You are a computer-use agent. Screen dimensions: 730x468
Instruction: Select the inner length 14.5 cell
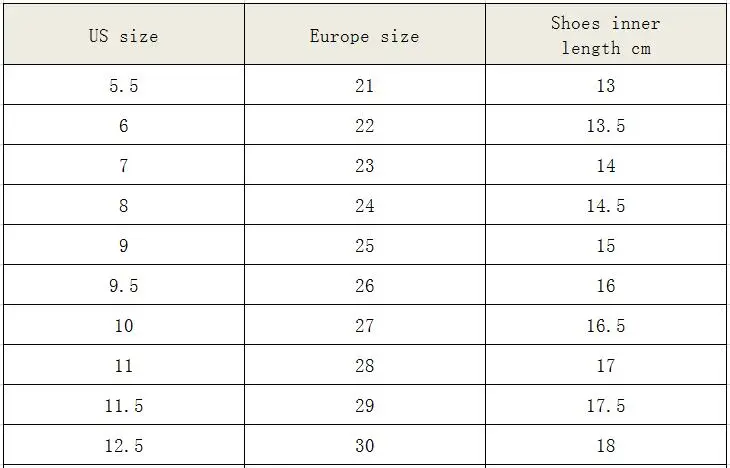(606, 205)
